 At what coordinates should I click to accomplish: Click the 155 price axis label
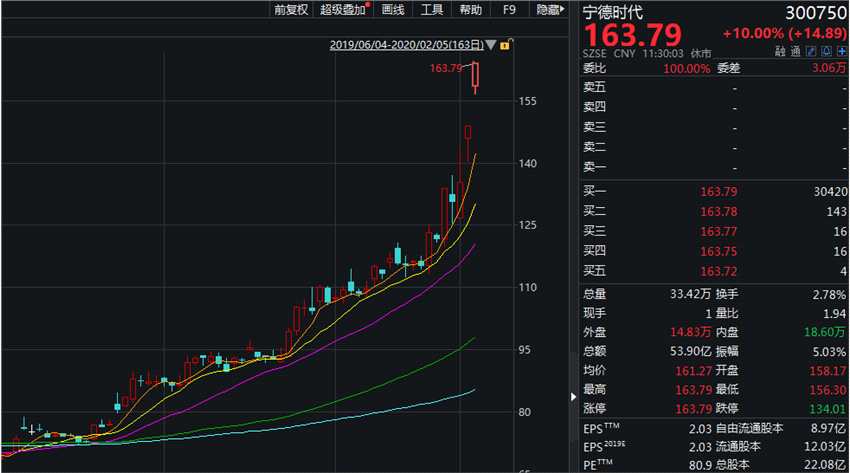point(527,101)
